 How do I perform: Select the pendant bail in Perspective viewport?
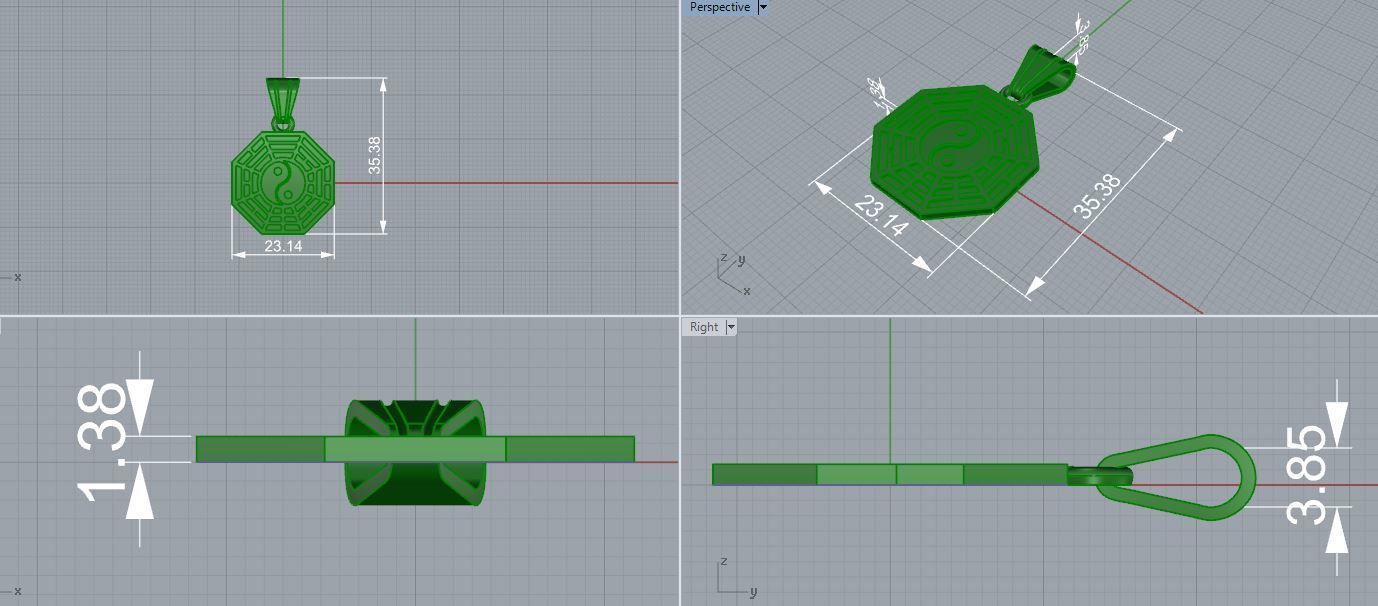click(x=1042, y=74)
